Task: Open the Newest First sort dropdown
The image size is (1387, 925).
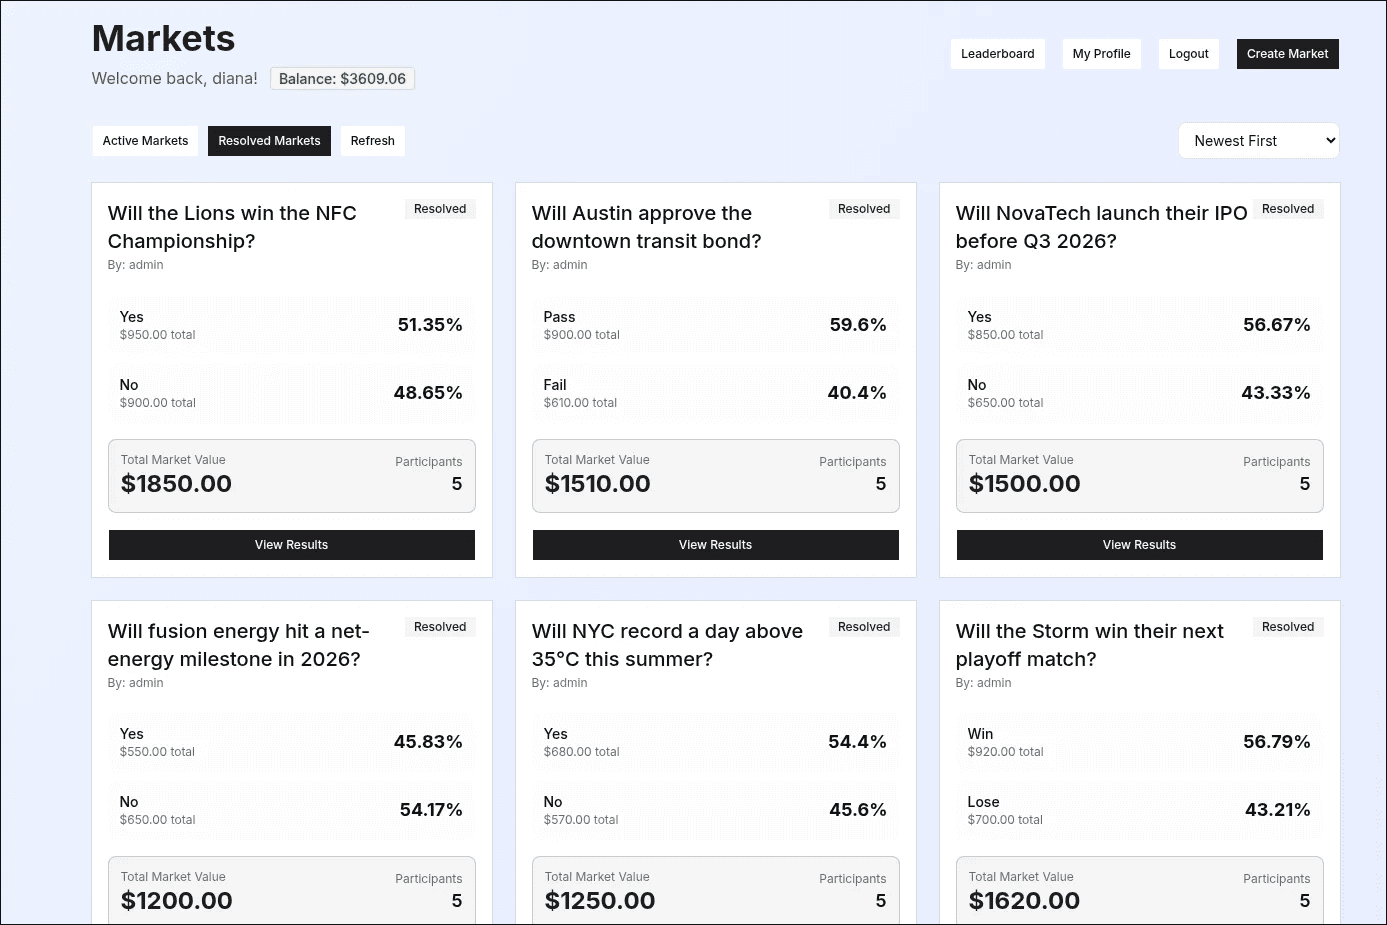Action: click(x=1258, y=141)
